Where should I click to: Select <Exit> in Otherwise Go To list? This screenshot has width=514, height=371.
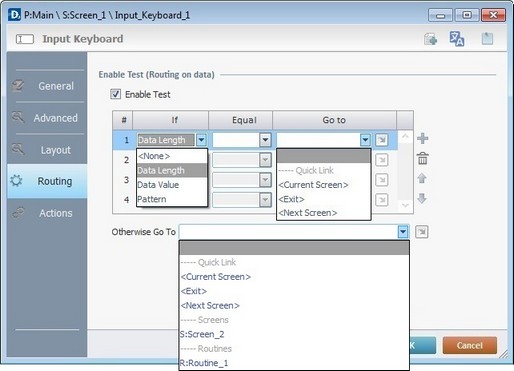coord(294,291)
